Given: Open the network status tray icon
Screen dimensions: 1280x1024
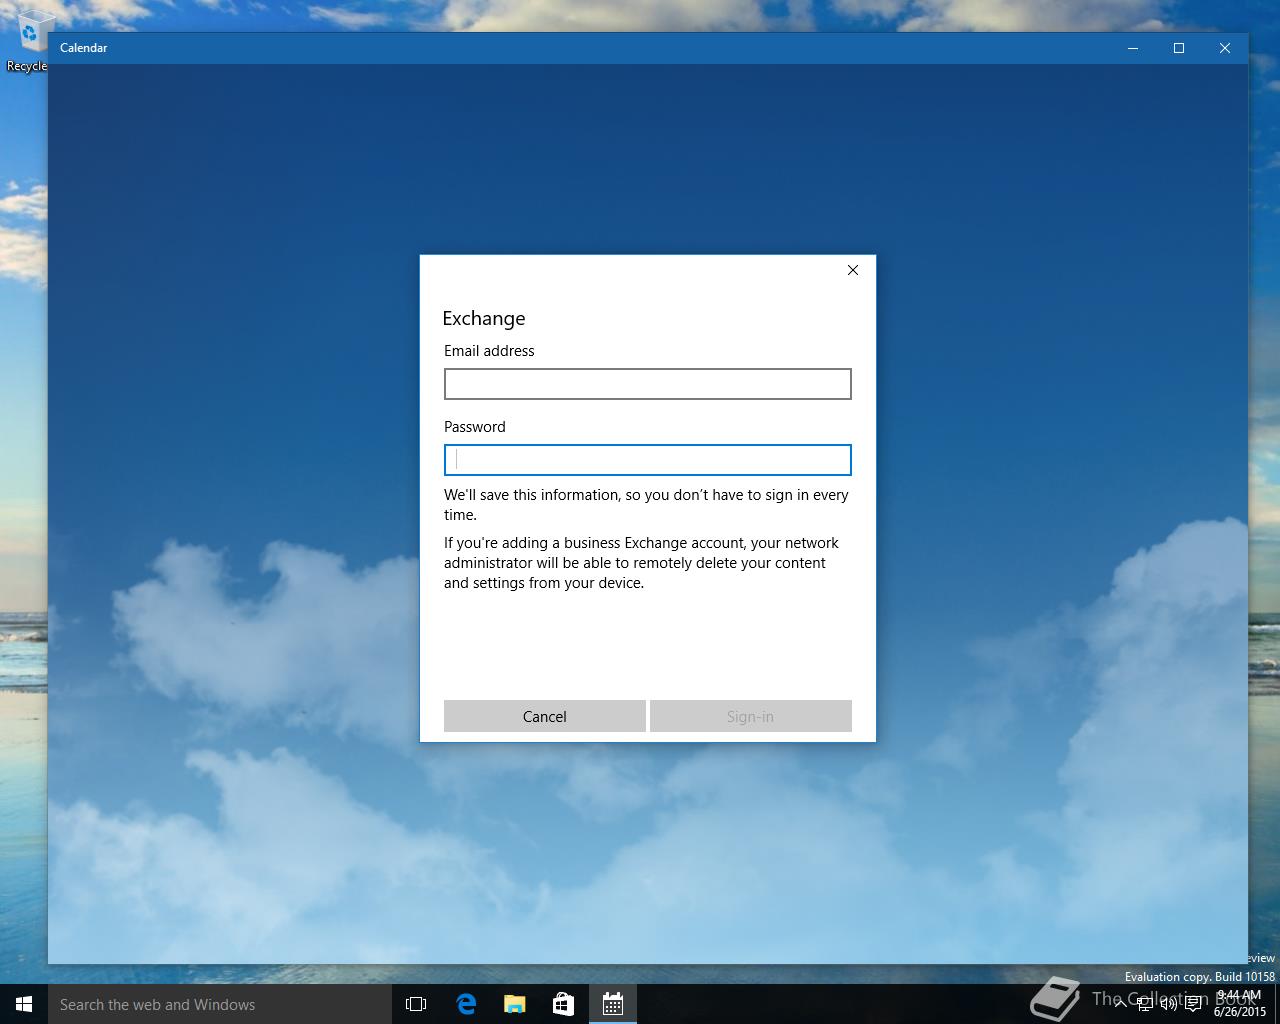Looking at the screenshot, I should (1144, 1004).
